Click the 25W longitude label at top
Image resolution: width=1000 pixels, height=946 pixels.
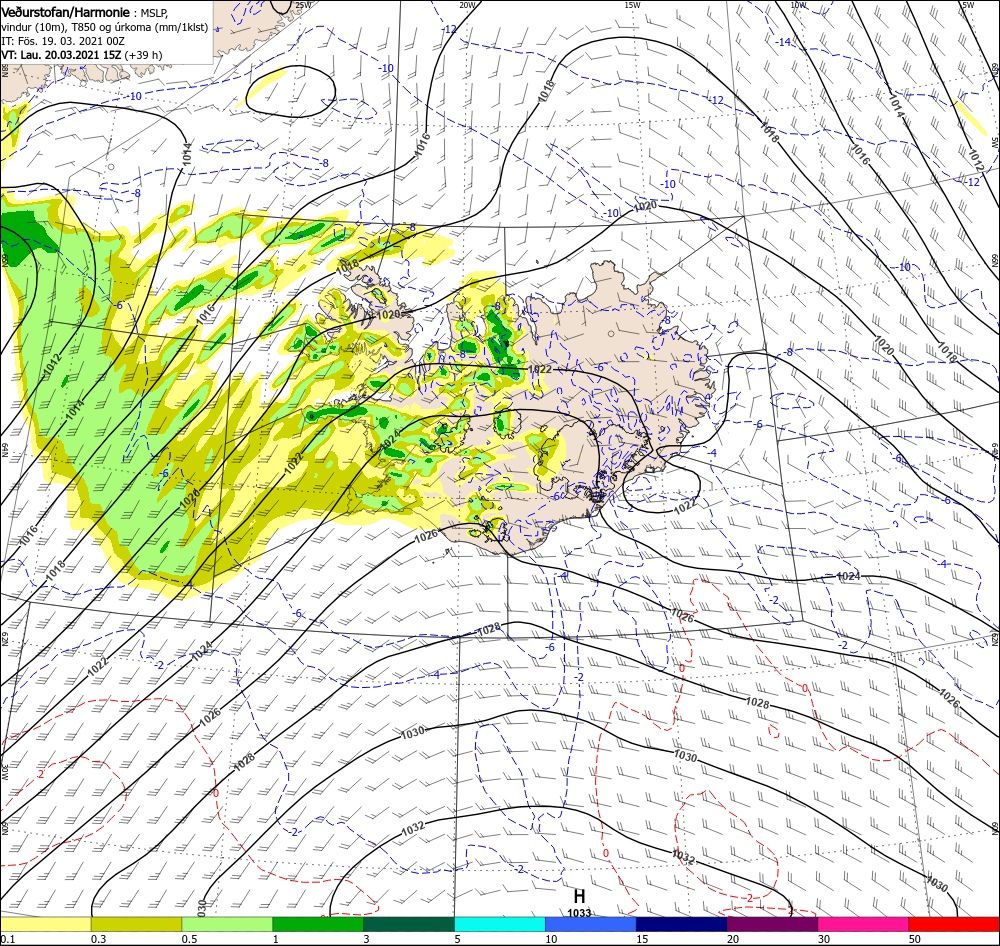click(304, 4)
